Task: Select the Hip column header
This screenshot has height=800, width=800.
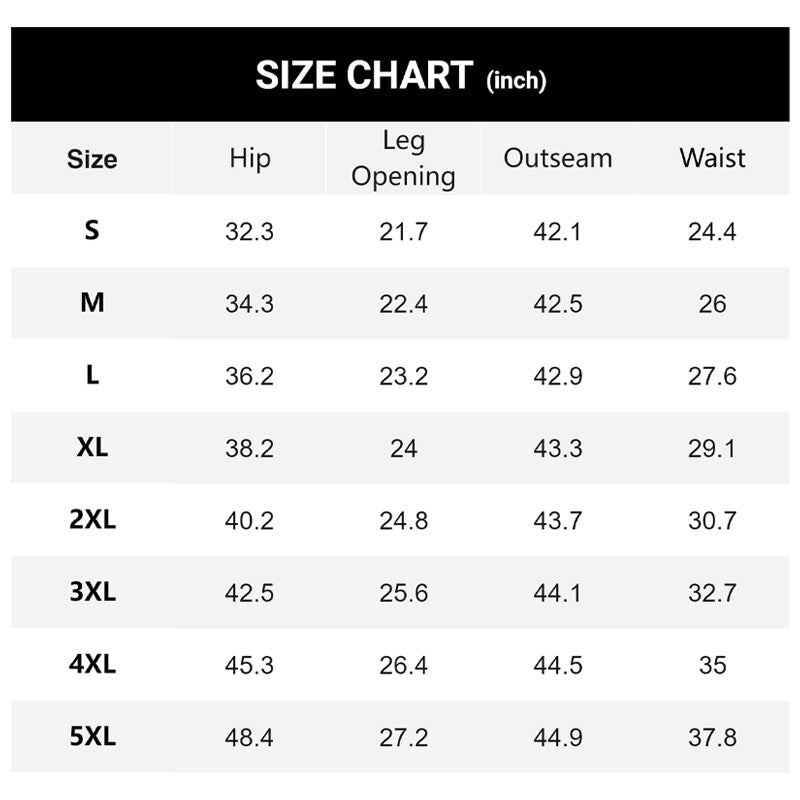Action: point(249,158)
